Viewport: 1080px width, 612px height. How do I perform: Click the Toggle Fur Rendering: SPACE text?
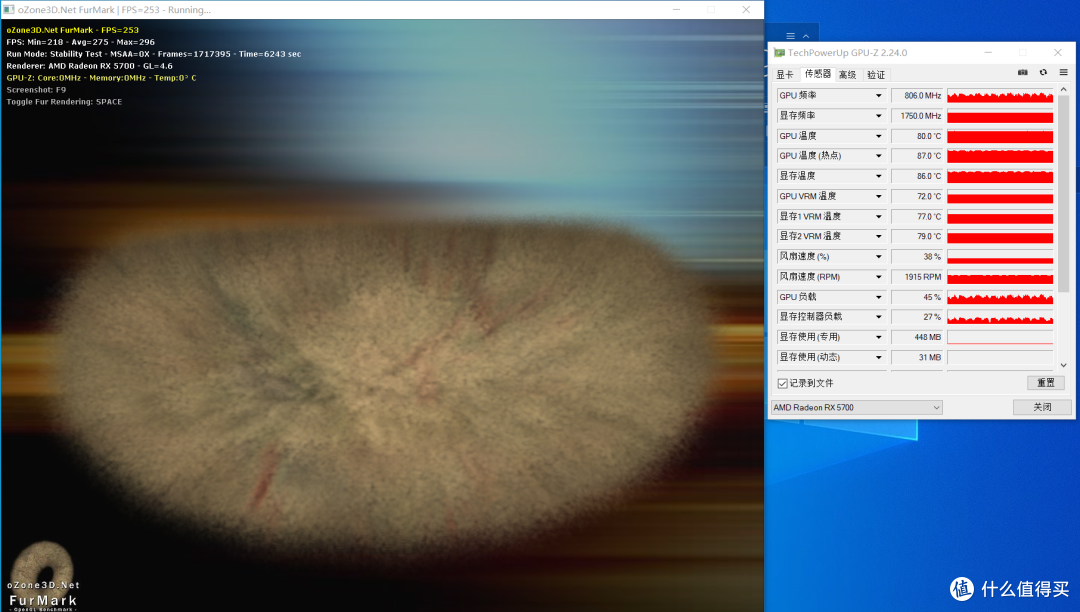(x=64, y=102)
